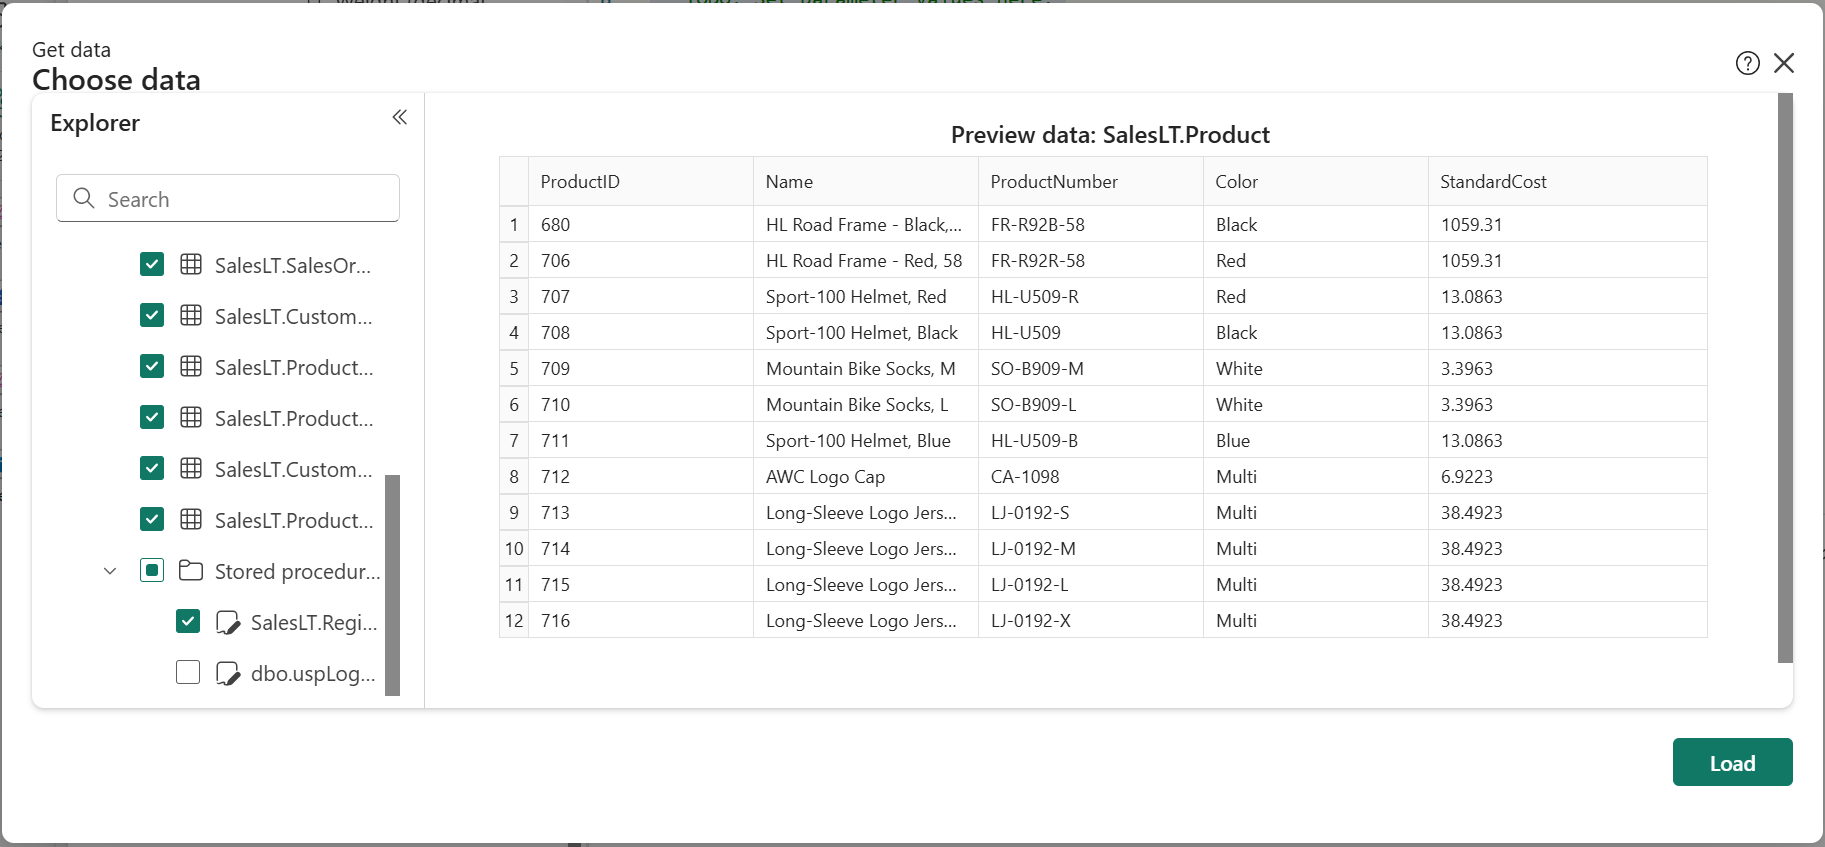The height and width of the screenshot is (847, 1825).
Task: Click the preview pane vertical scrollbar
Action: (x=1785, y=378)
